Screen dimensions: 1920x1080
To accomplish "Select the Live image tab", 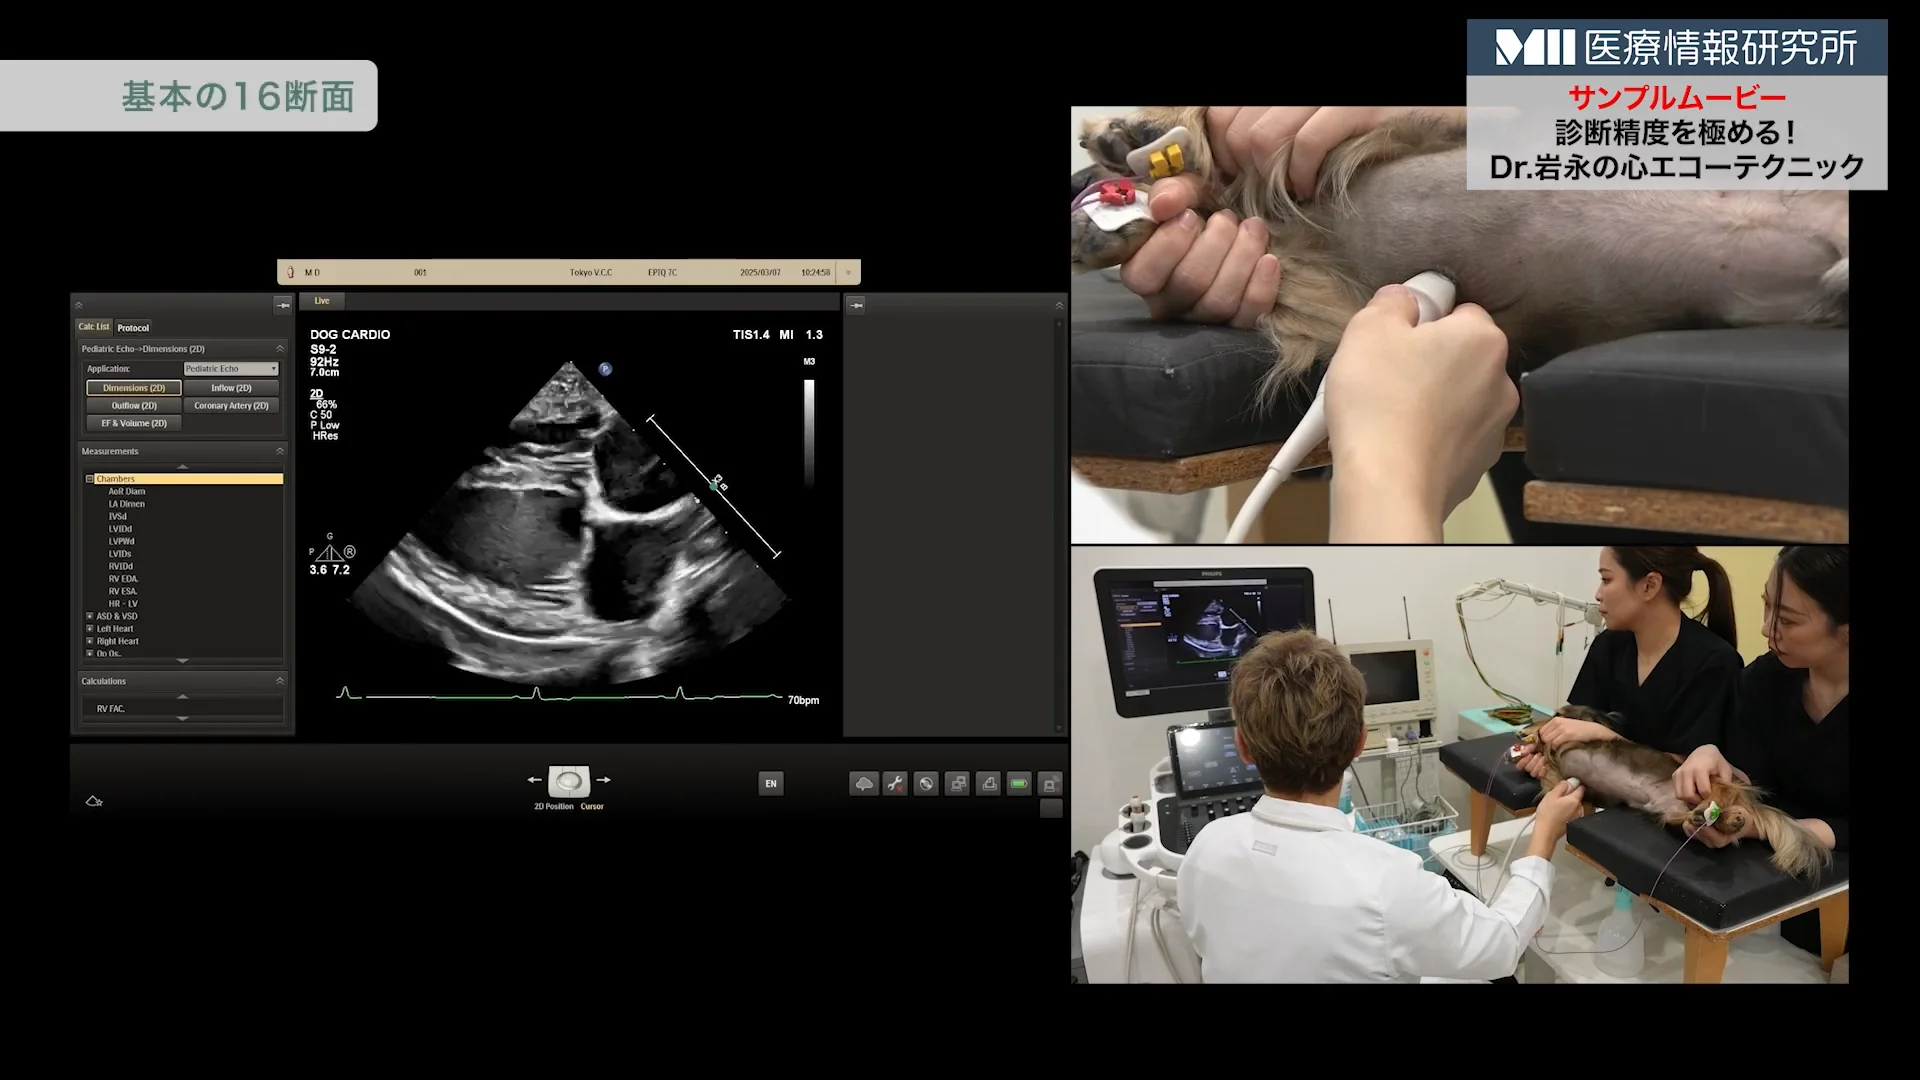I will pyautogui.click(x=322, y=301).
